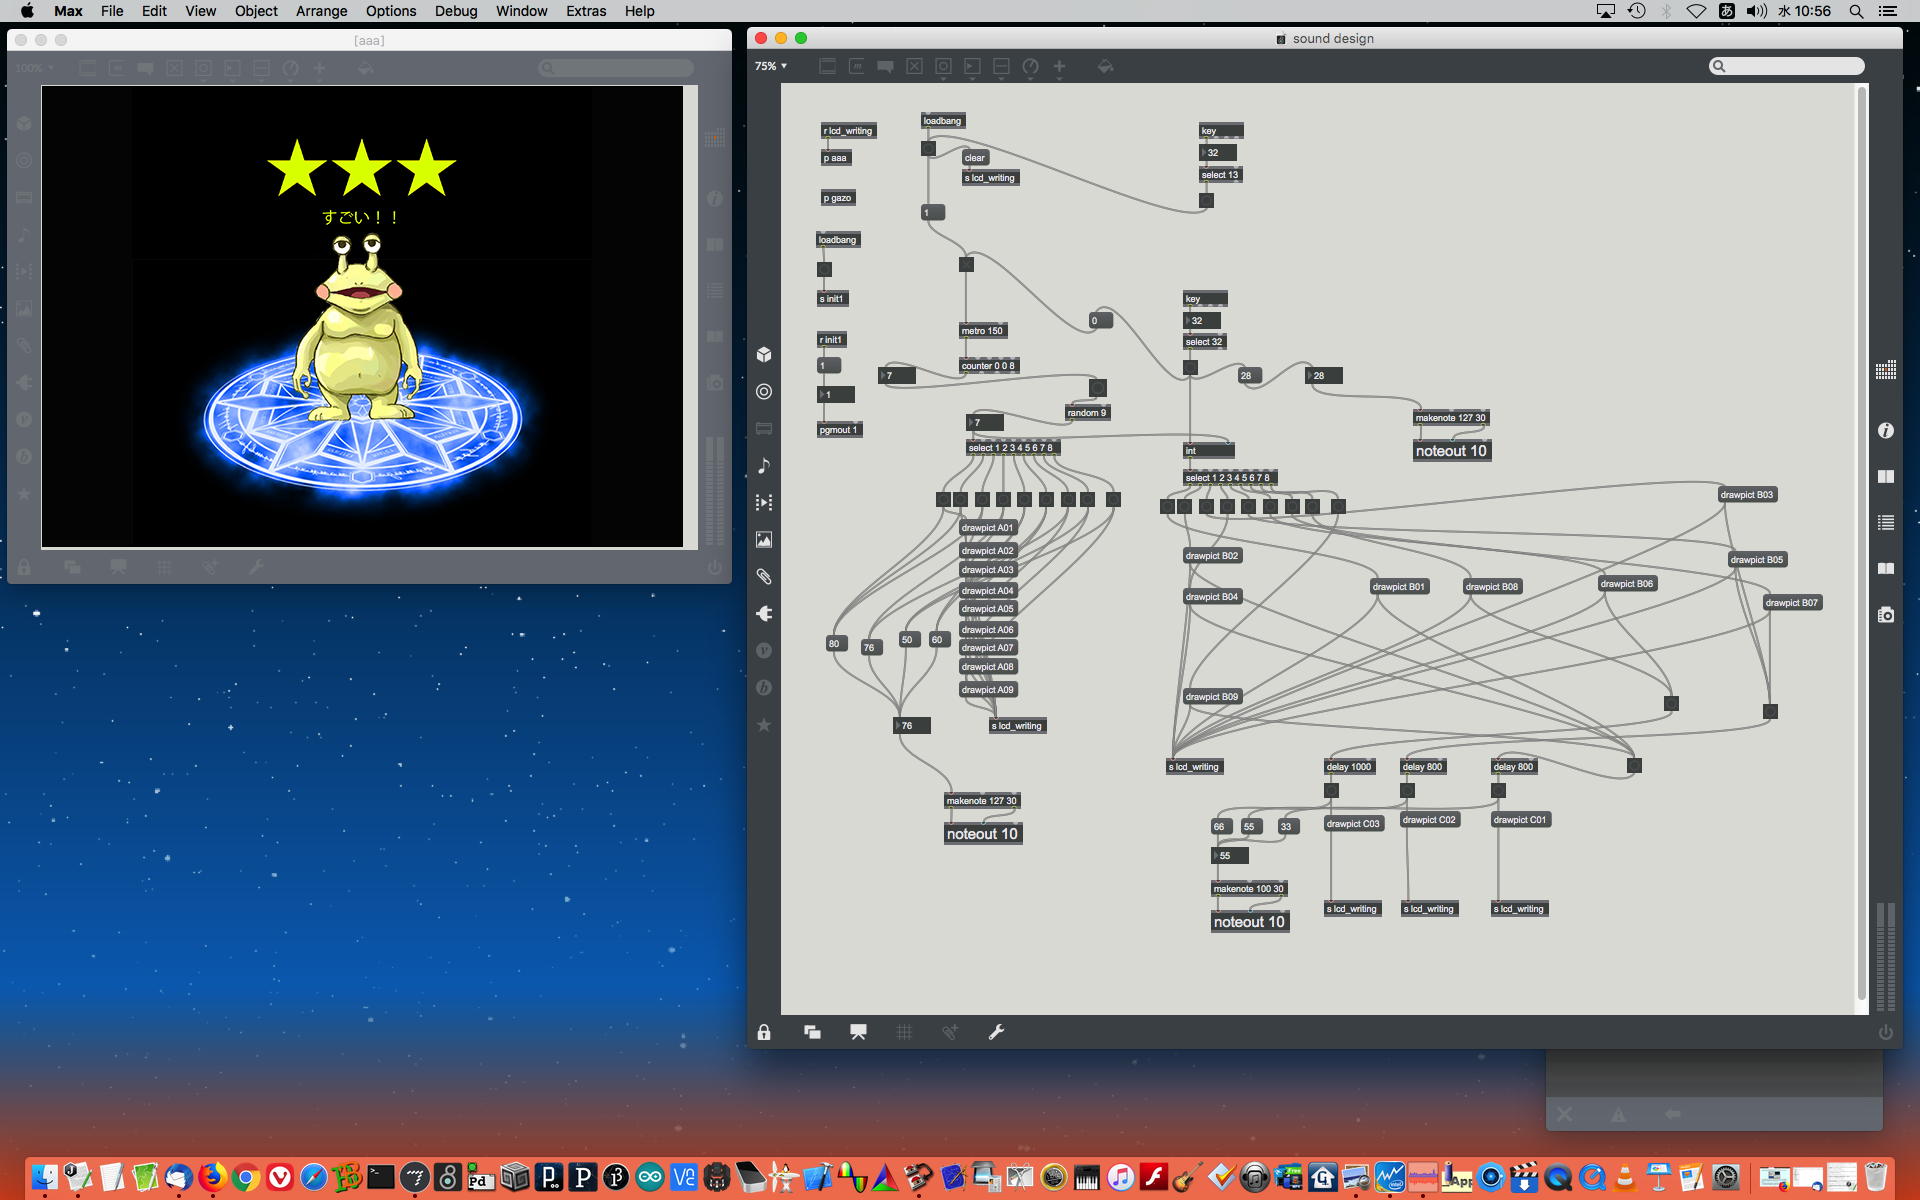Enable presentation mode icon in the bottom toolbar
This screenshot has width=1920, height=1200.
[858, 1032]
